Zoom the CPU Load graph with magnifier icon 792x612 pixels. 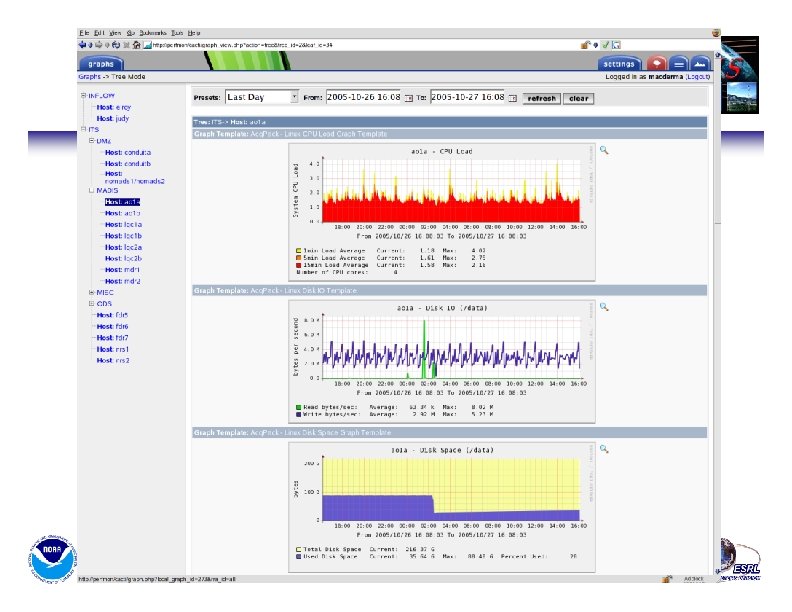pyautogui.click(x=604, y=150)
